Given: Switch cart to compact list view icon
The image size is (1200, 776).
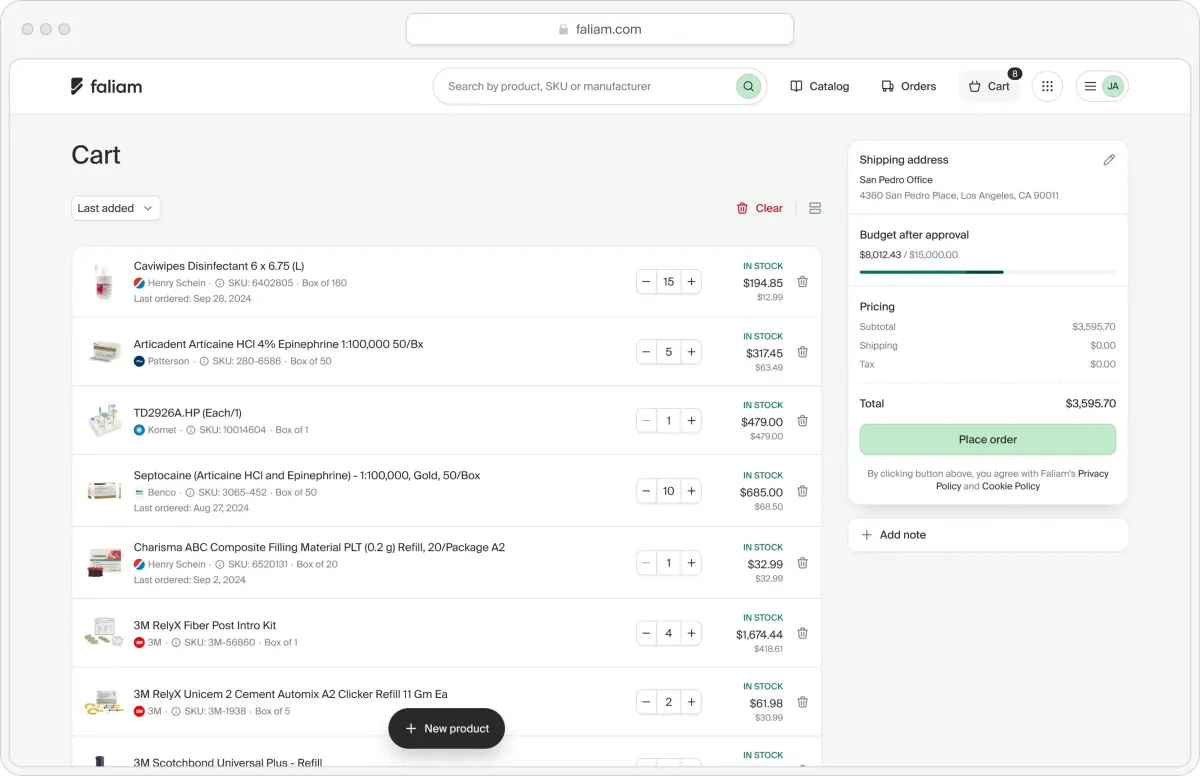Looking at the screenshot, I should click(x=815, y=208).
